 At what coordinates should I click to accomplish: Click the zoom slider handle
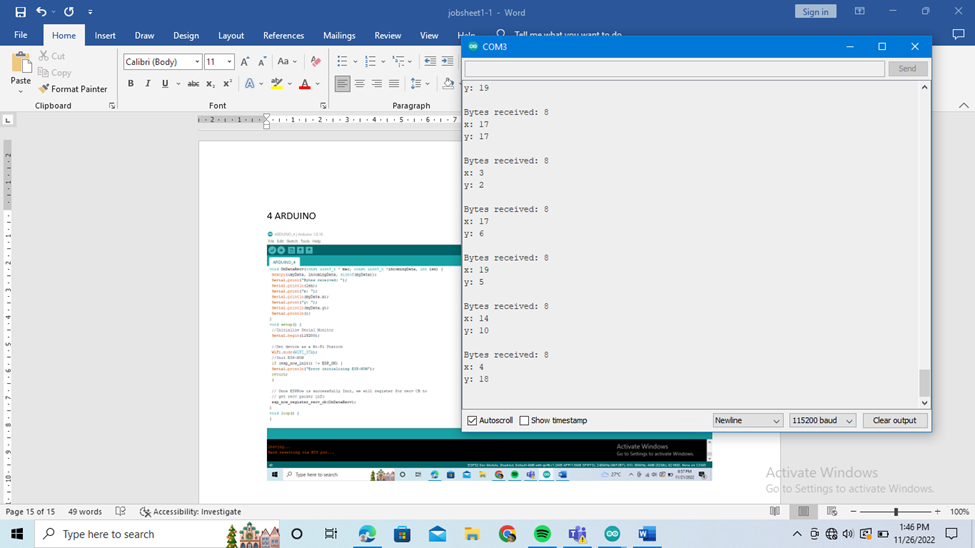pyautogui.click(x=896, y=511)
